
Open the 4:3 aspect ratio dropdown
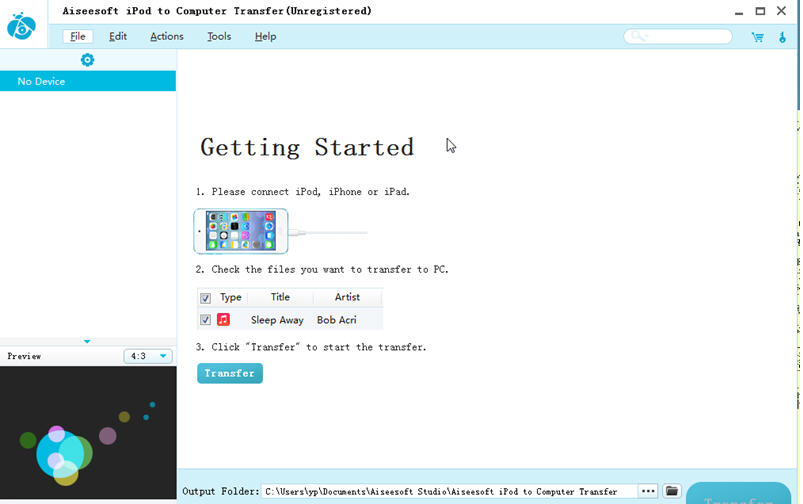pos(148,356)
